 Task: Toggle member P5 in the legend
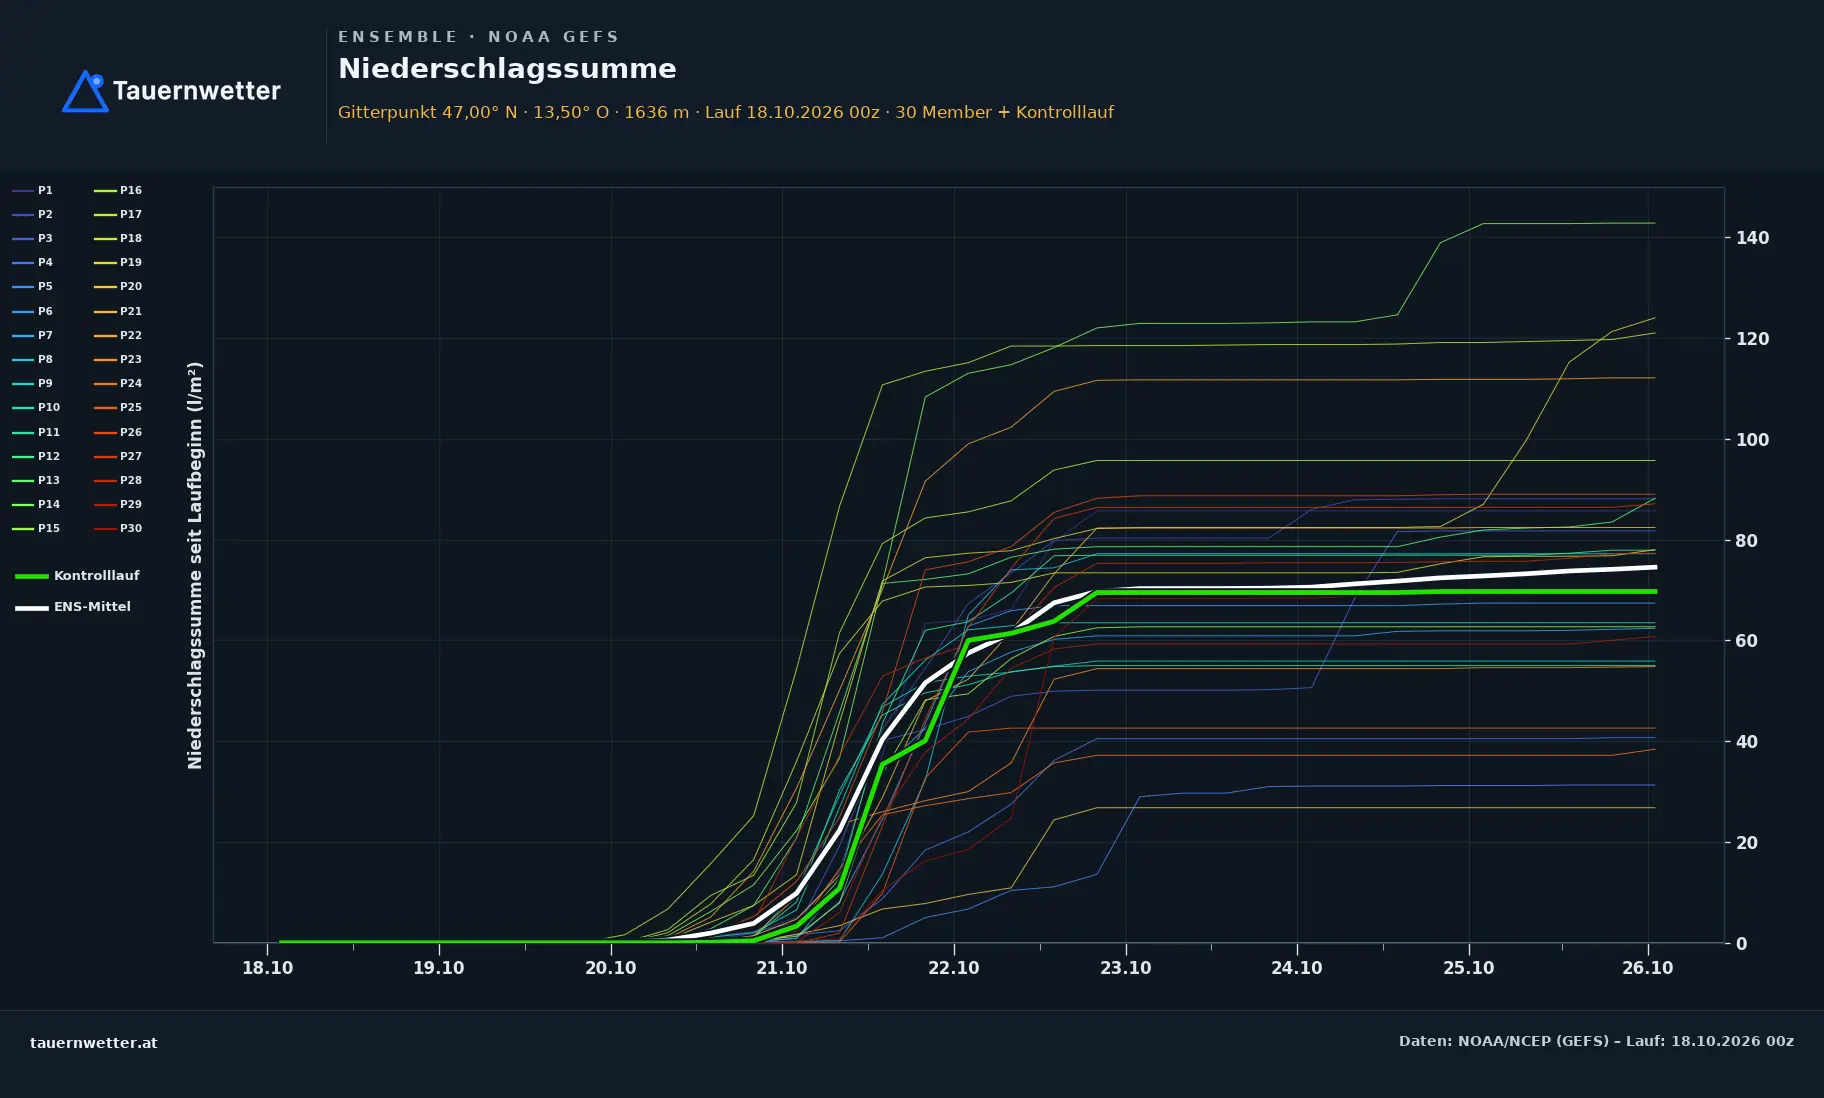click(x=33, y=287)
